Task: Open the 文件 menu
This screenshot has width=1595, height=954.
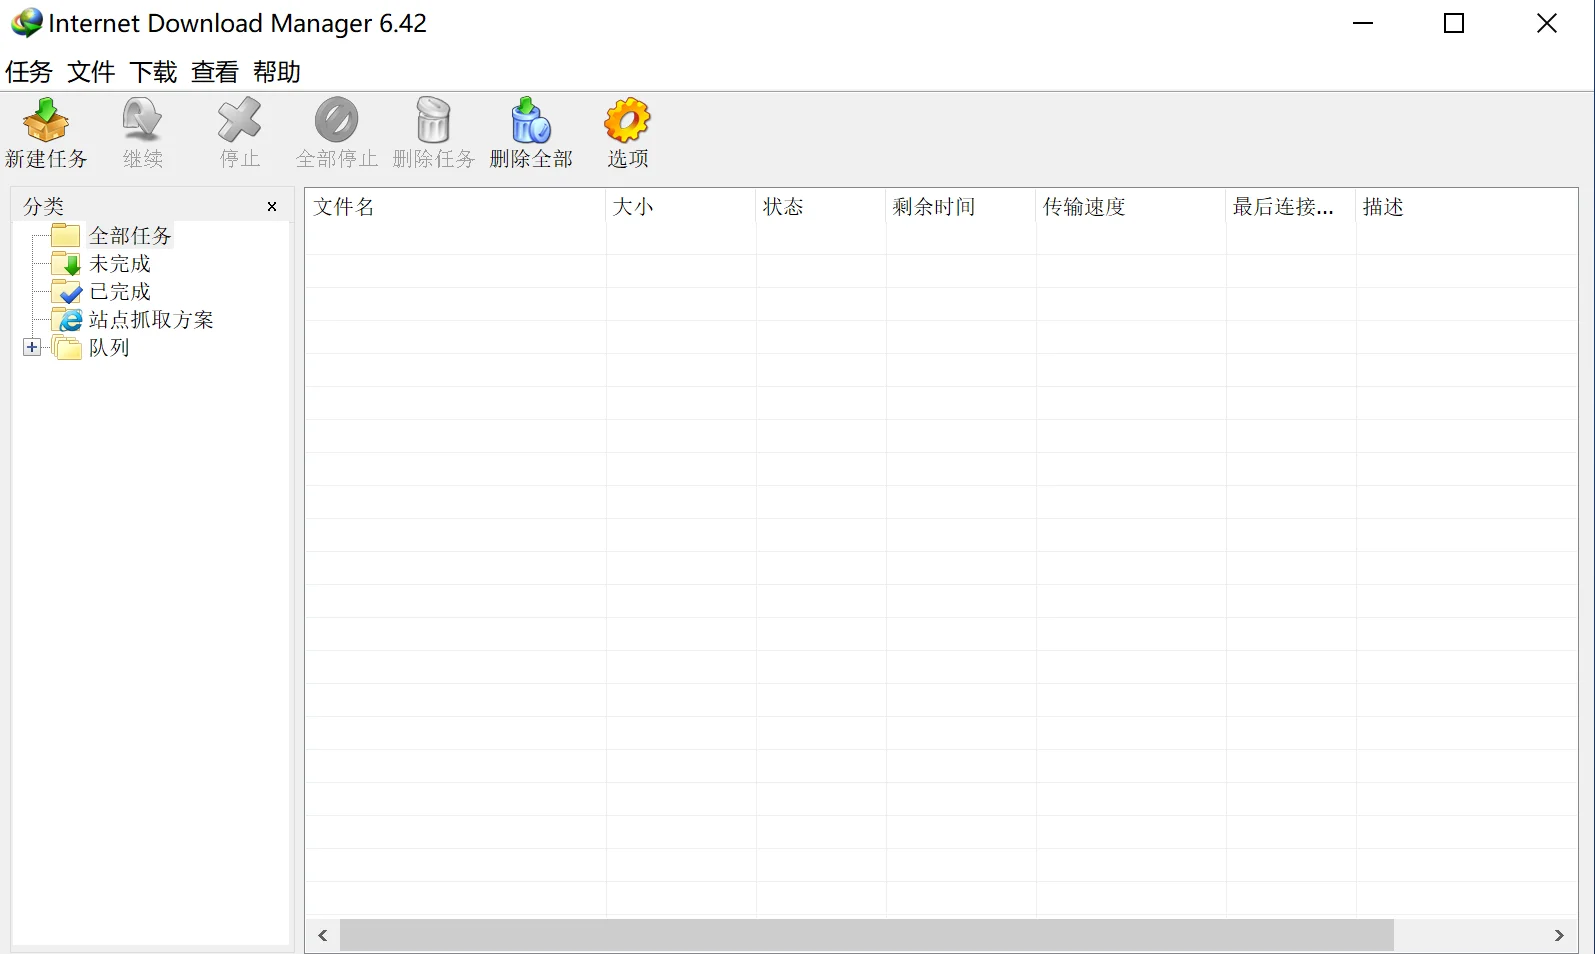Action: [x=91, y=72]
